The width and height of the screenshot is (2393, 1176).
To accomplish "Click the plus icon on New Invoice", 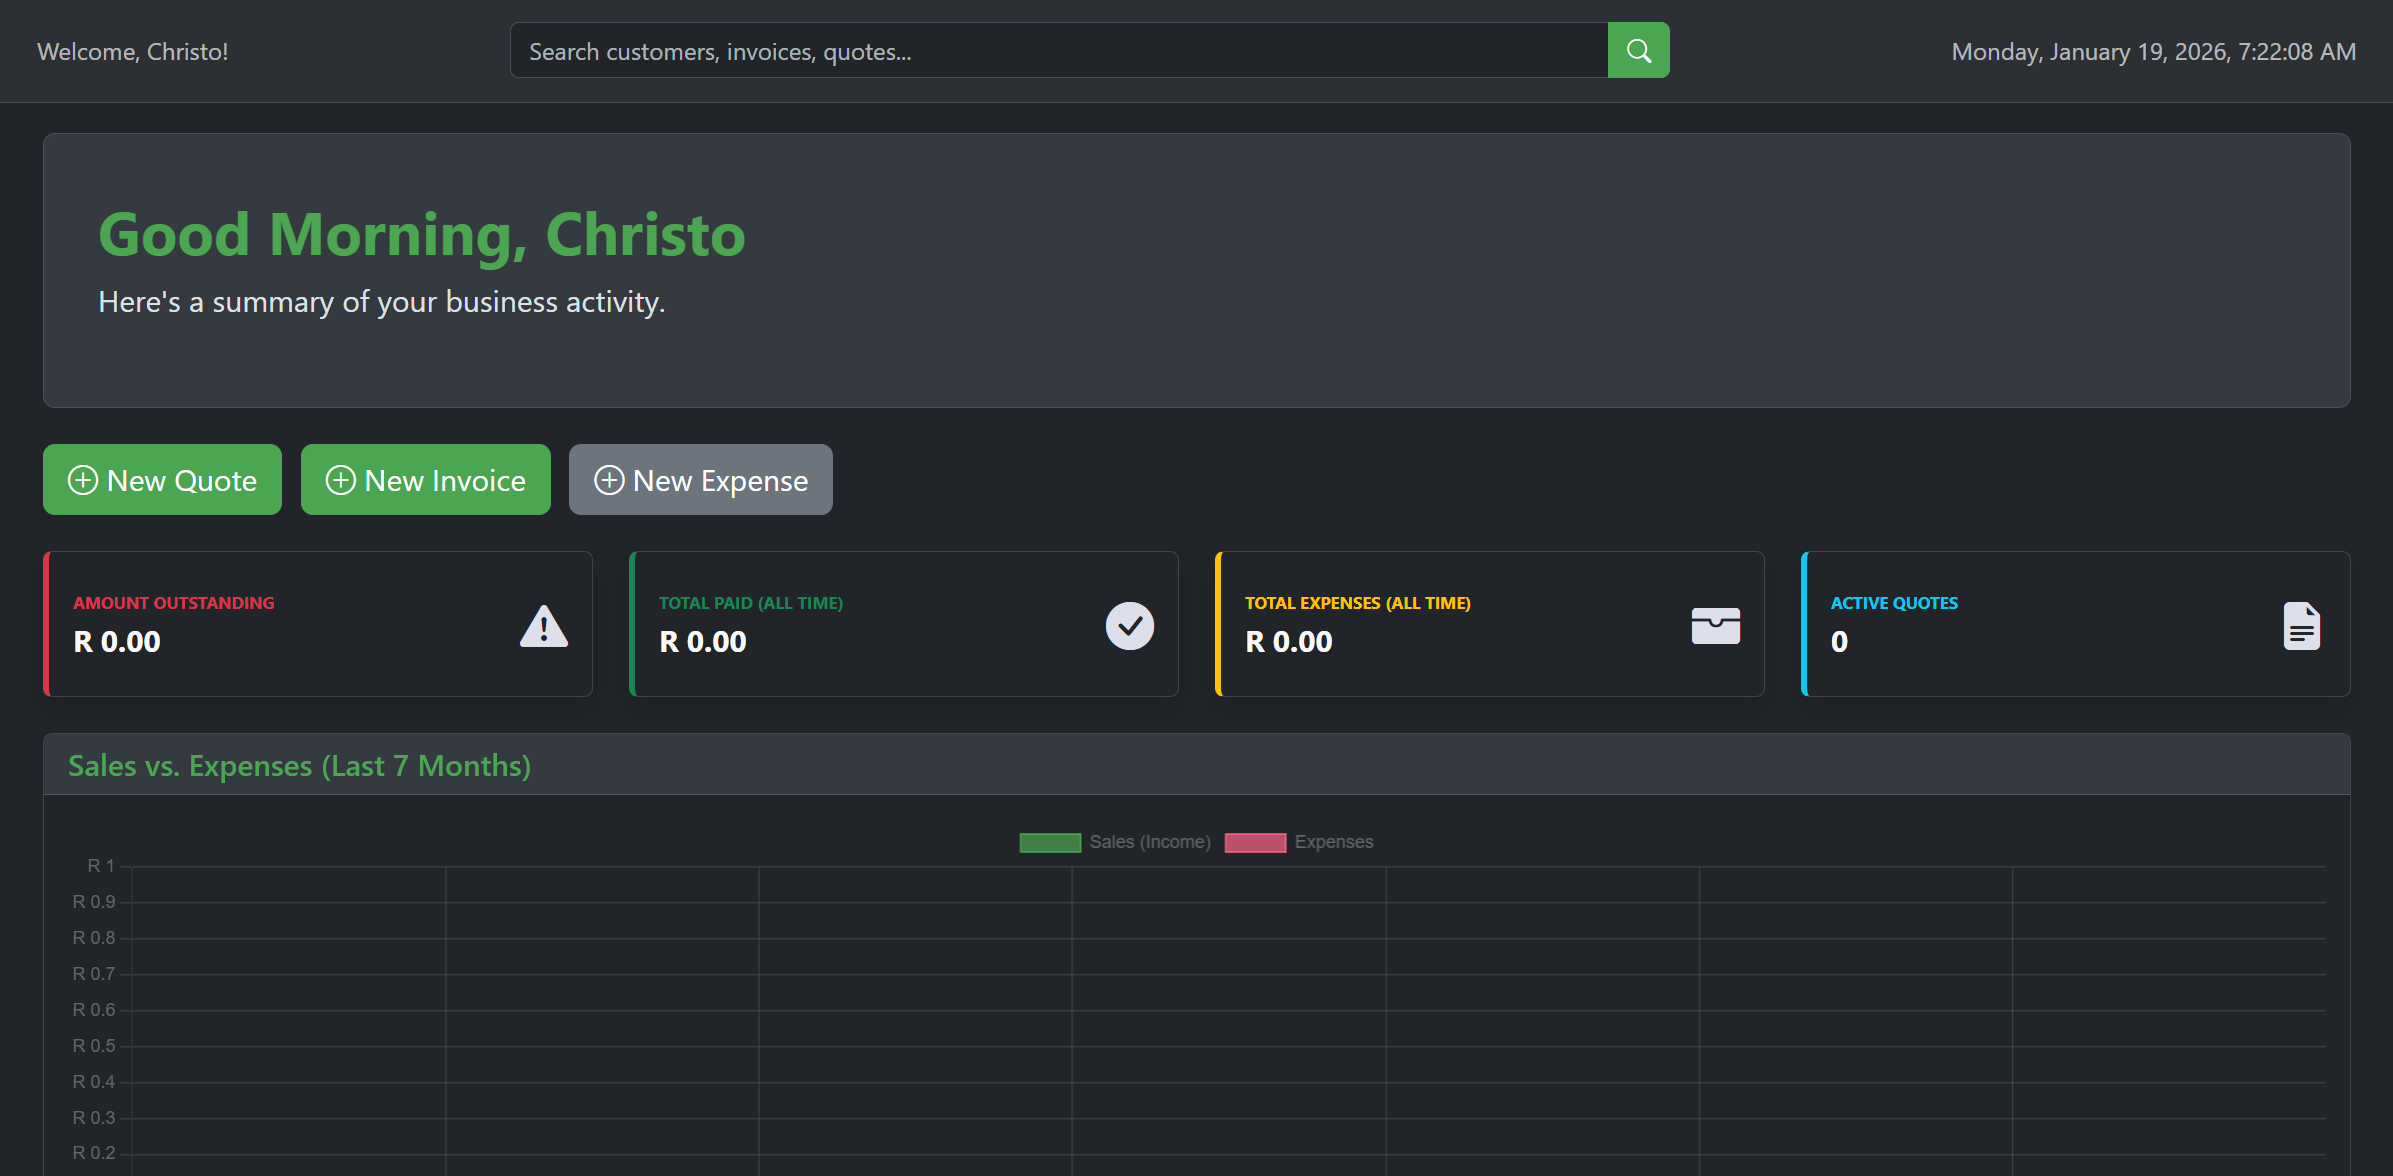I will 341,481.
